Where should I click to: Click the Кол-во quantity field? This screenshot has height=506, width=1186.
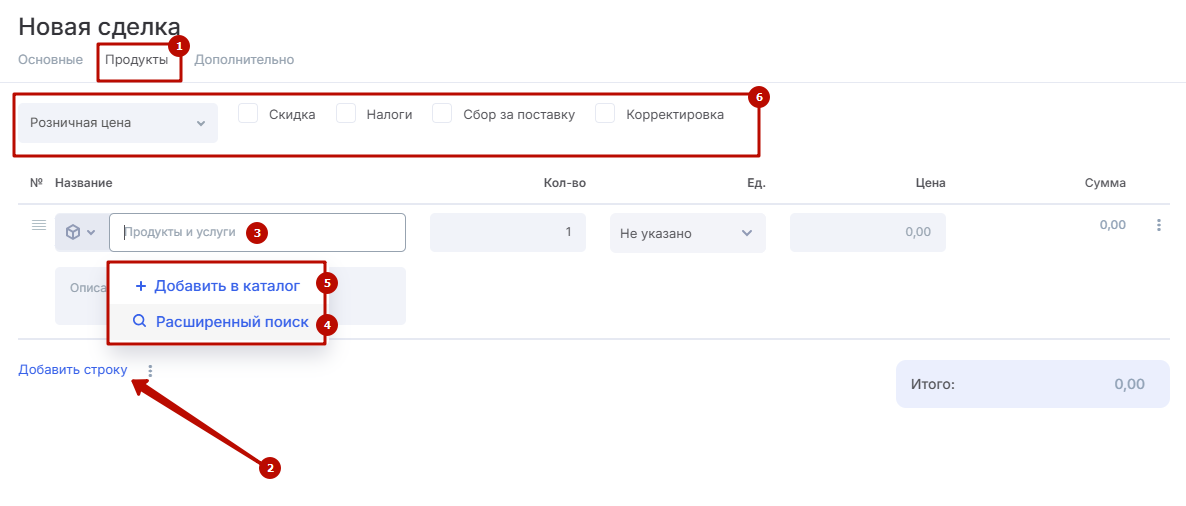[x=507, y=232]
